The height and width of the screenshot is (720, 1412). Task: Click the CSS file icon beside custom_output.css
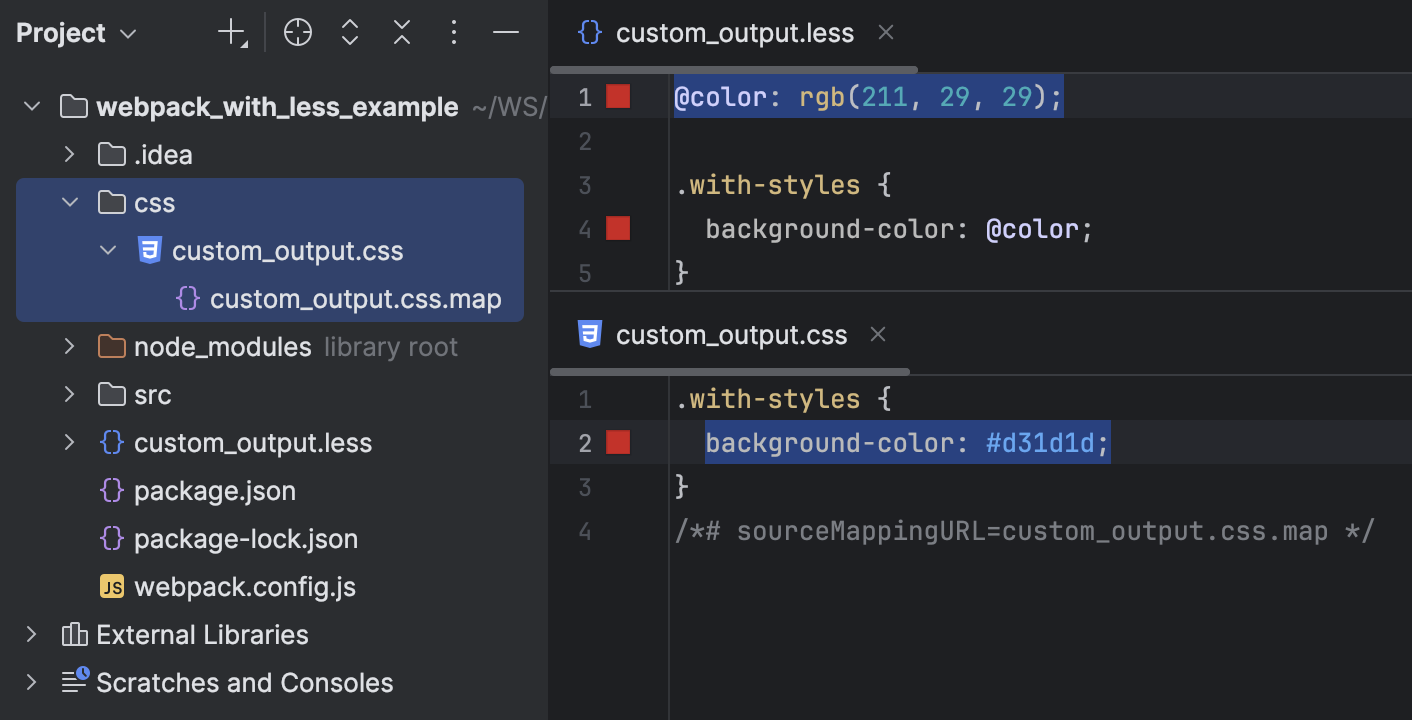pos(149,250)
